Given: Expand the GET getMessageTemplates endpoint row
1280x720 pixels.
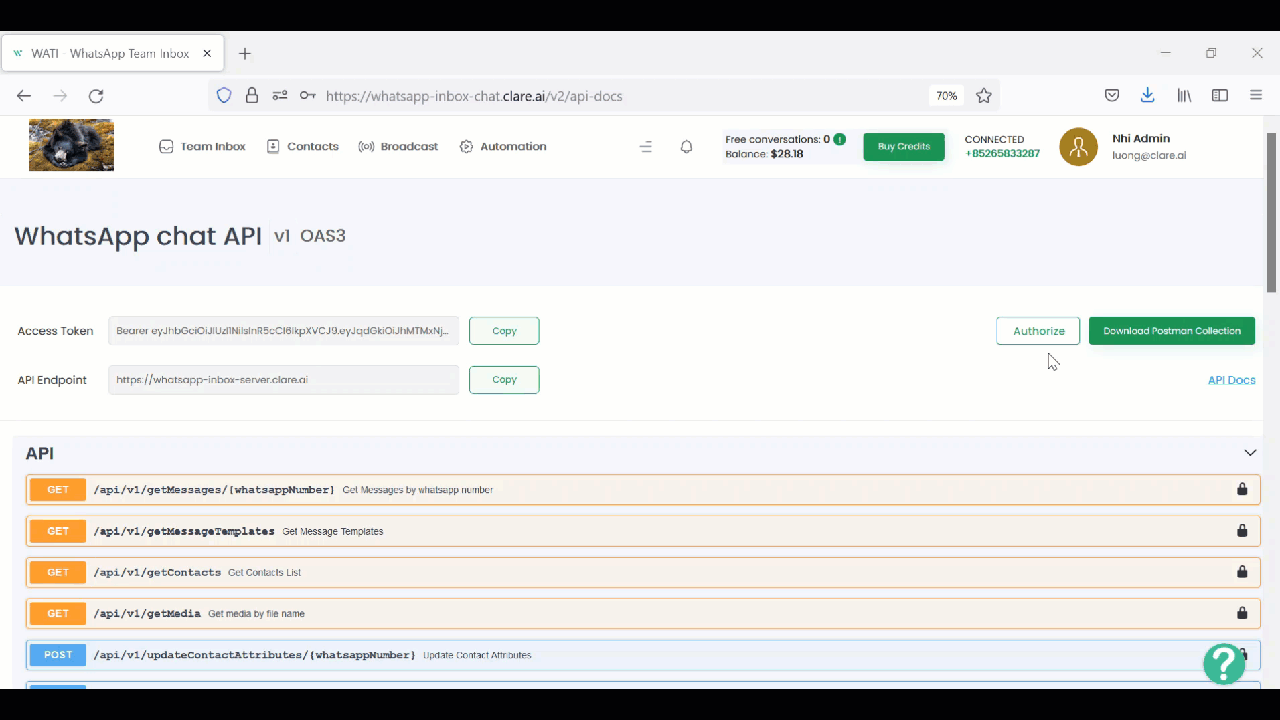Looking at the screenshot, I should 643,531.
